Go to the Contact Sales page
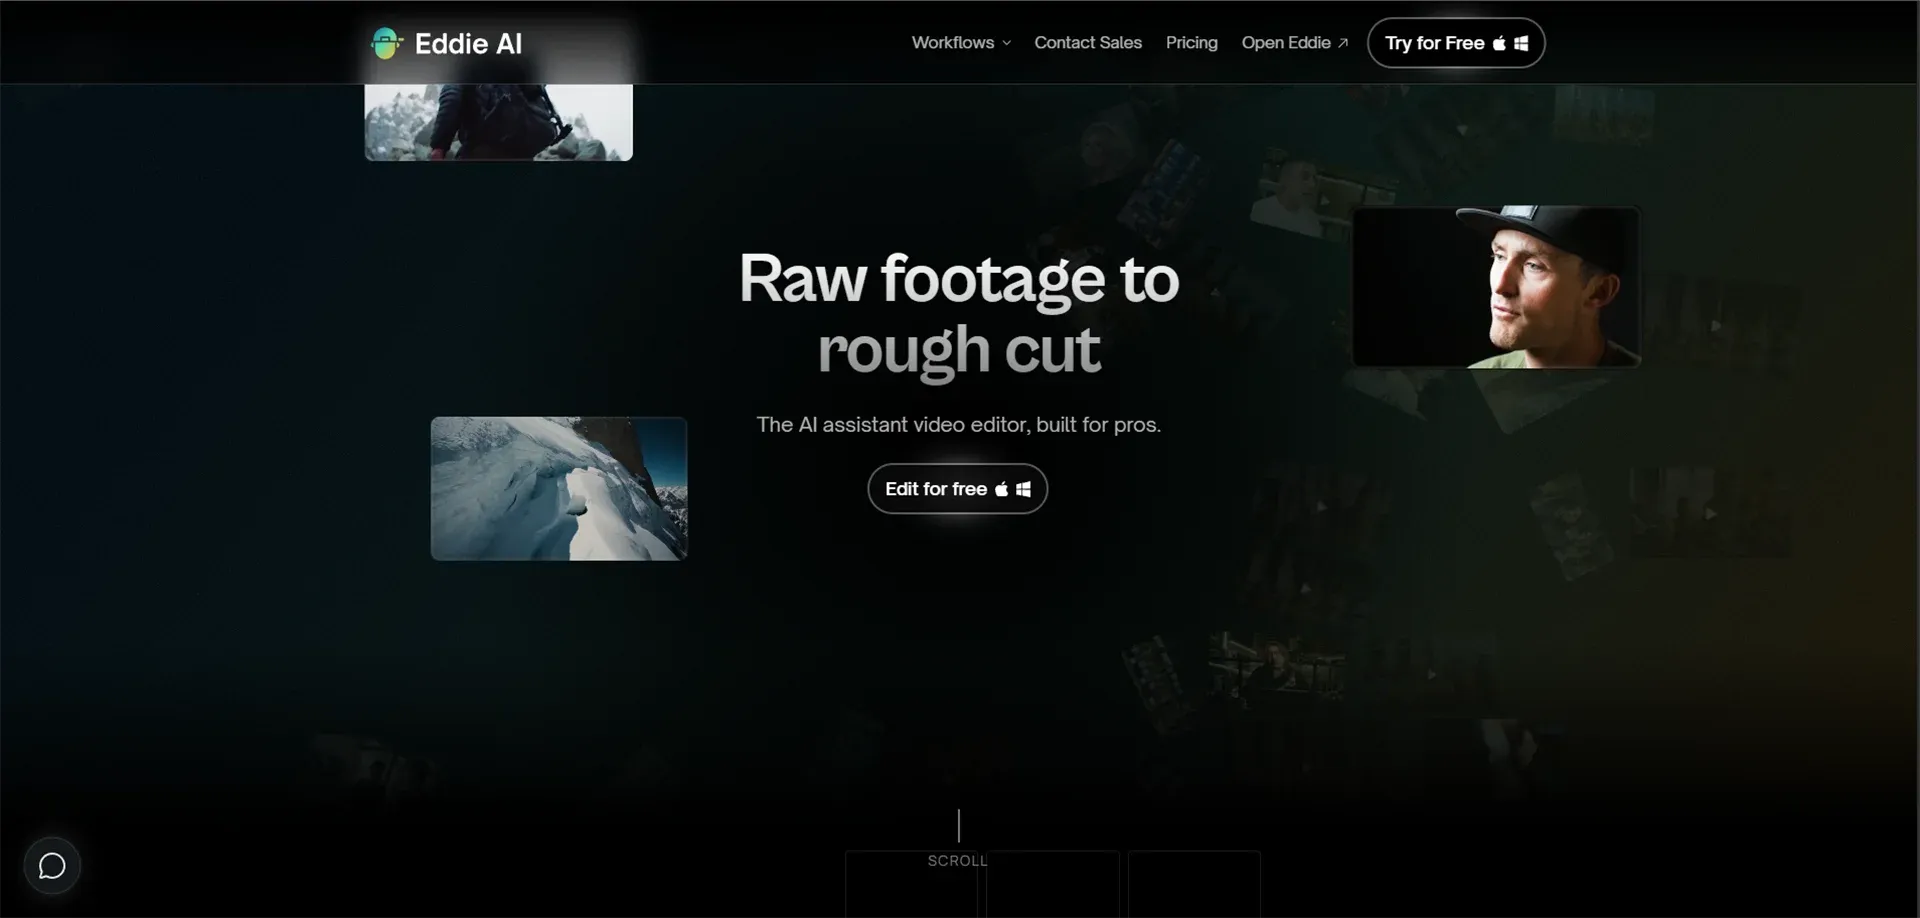Viewport: 1920px width, 918px height. click(1087, 43)
